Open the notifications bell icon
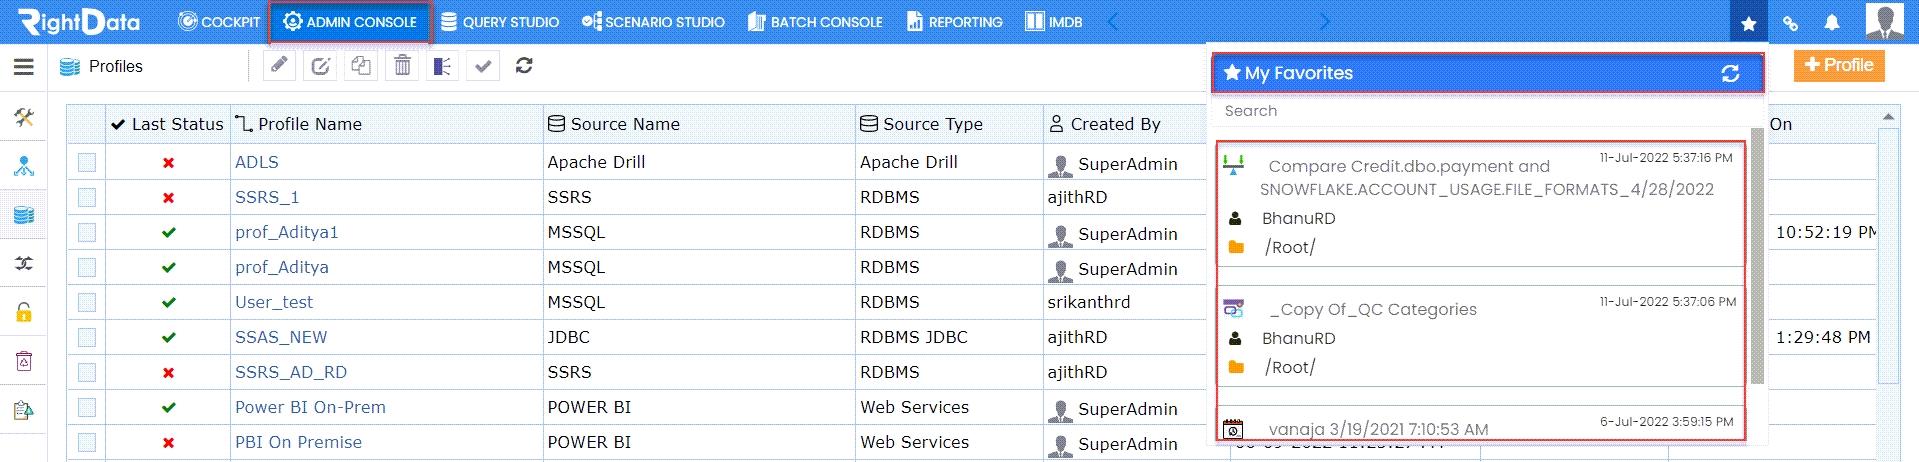 (1832, 22)
